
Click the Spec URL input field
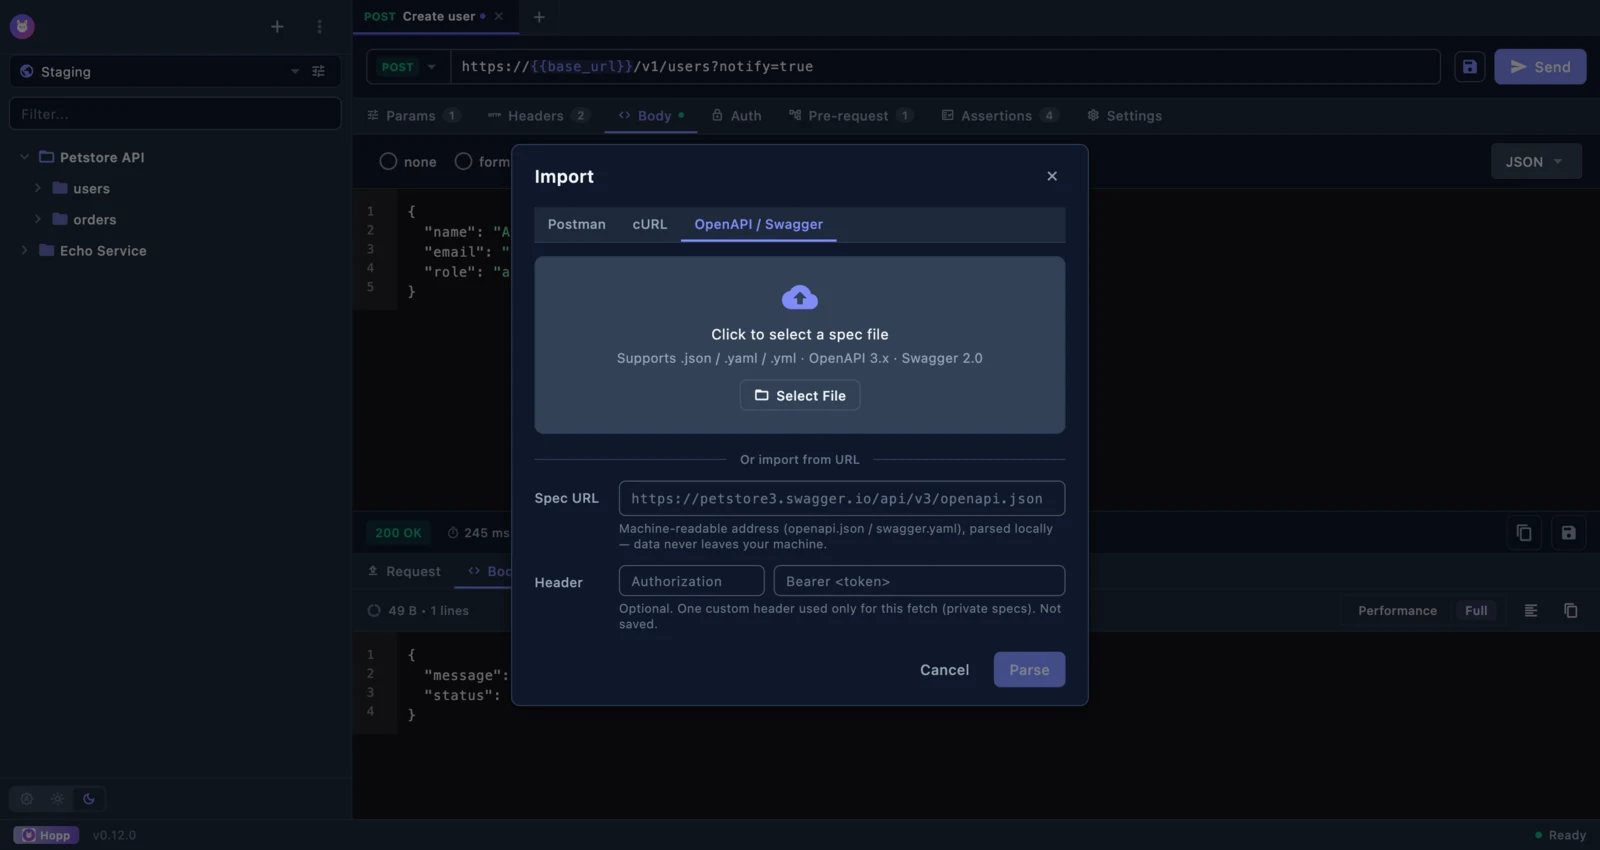pos(842,498)
